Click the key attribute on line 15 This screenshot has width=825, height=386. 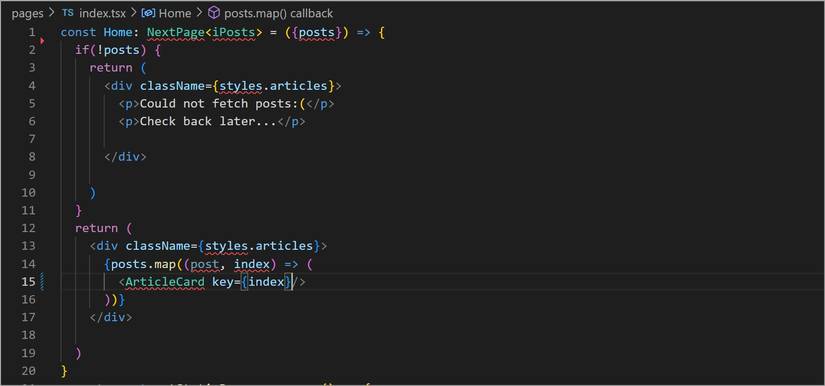[222, 282]
